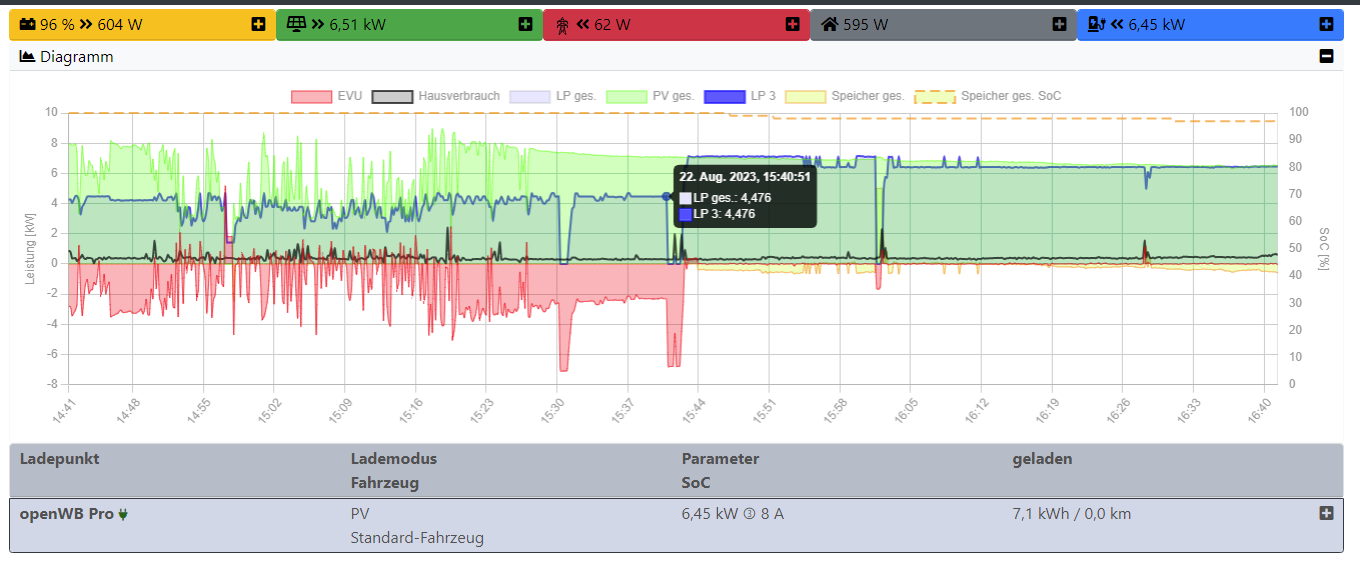Collapse the Diagramm panel

coord(1327,57)
